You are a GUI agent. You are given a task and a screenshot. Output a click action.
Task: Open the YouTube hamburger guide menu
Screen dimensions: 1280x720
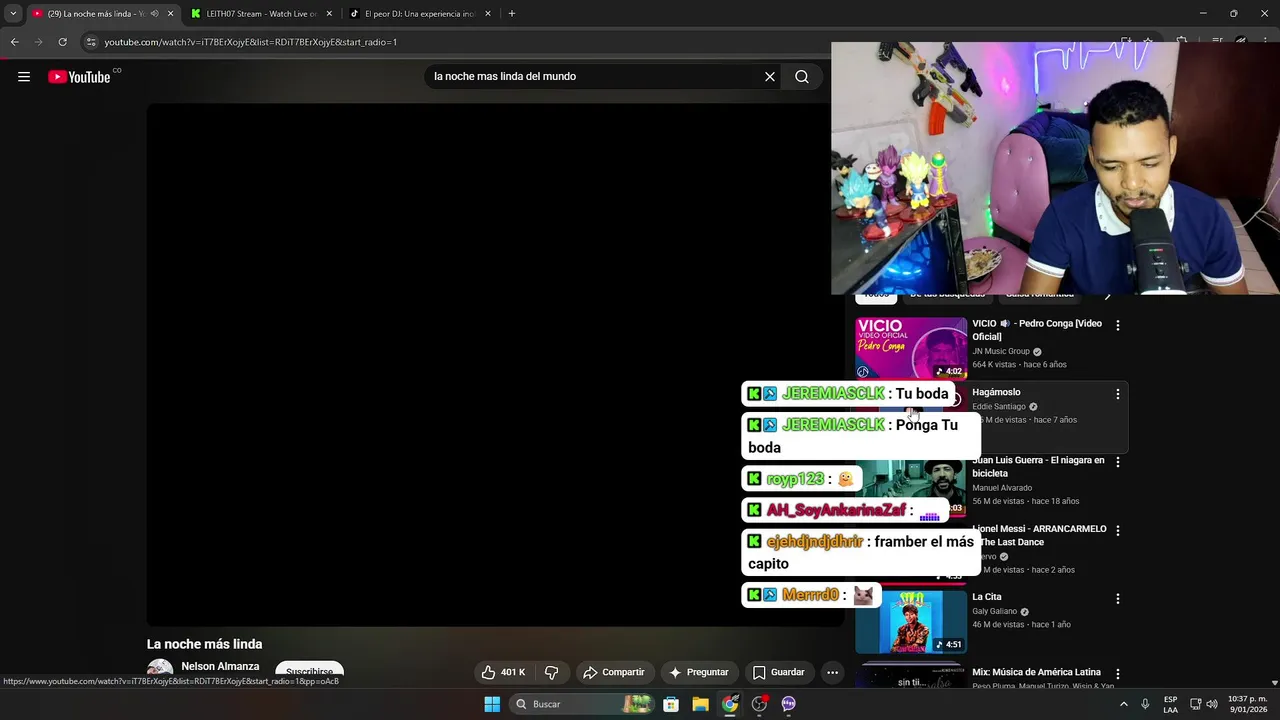click(24, 77)
